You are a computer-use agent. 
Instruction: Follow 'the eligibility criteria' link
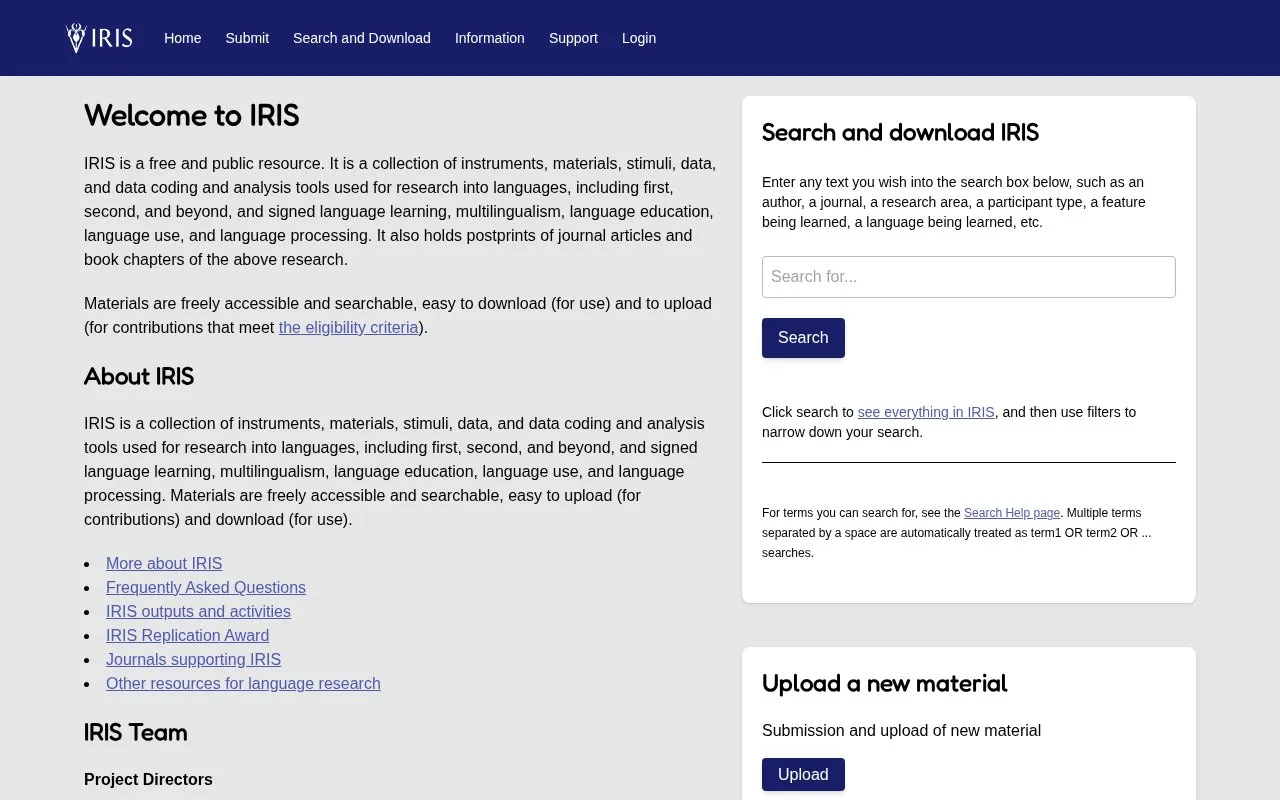[349, 327]
